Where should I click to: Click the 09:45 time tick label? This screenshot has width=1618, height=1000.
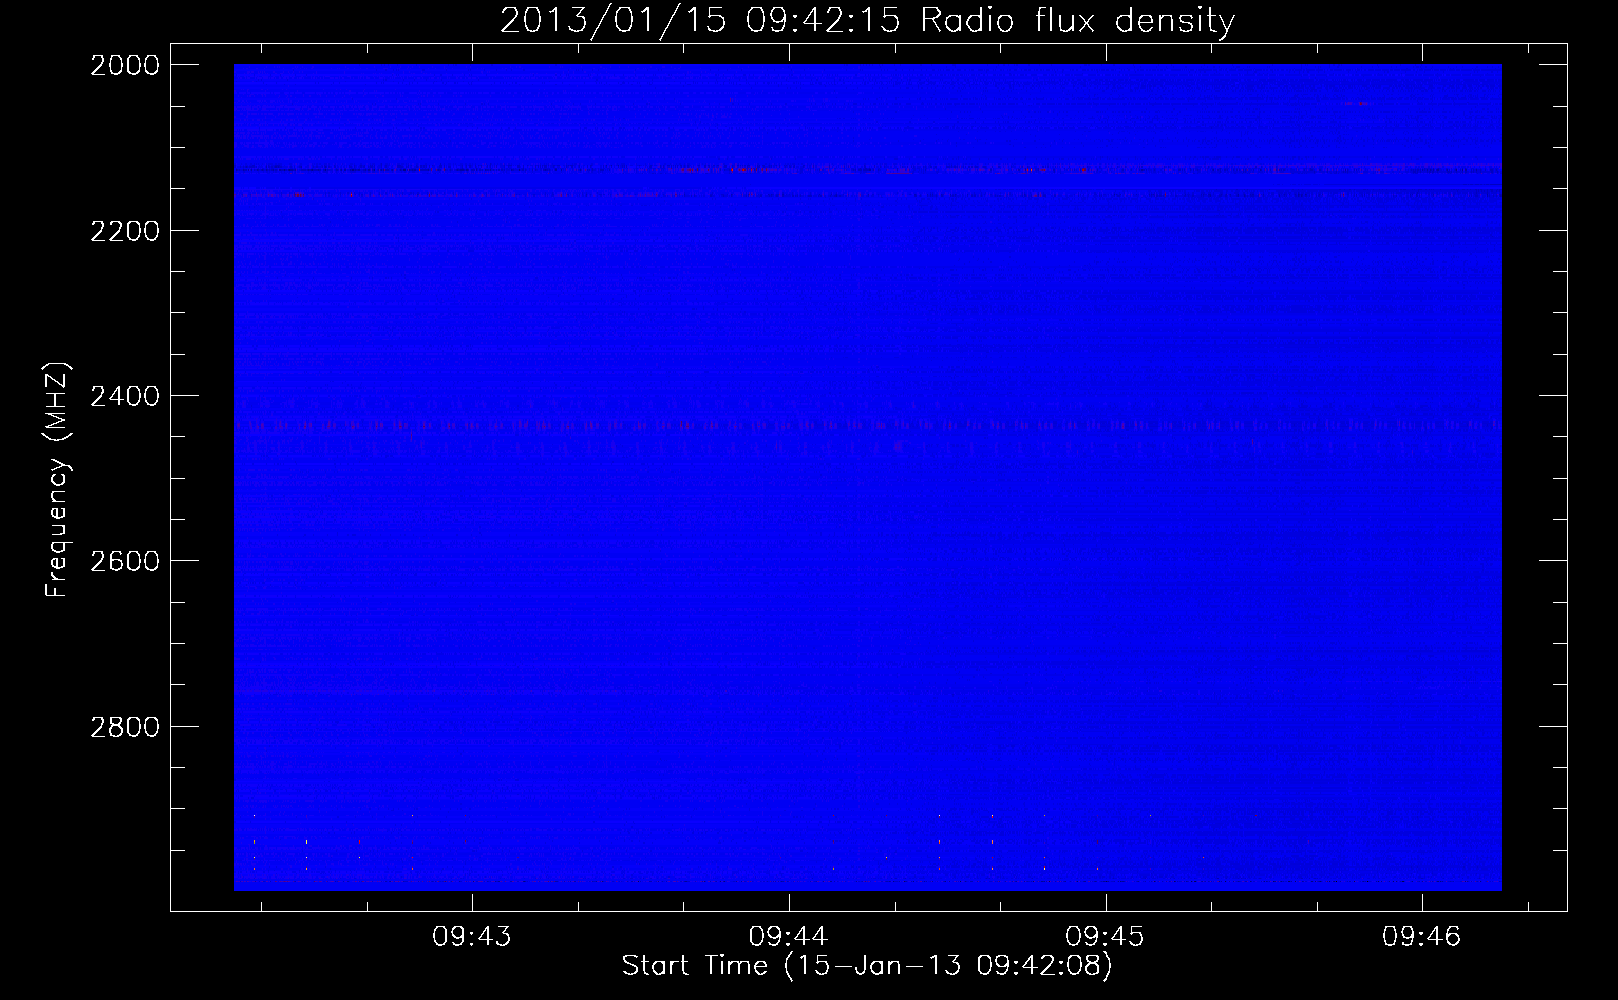(1105, 936)
